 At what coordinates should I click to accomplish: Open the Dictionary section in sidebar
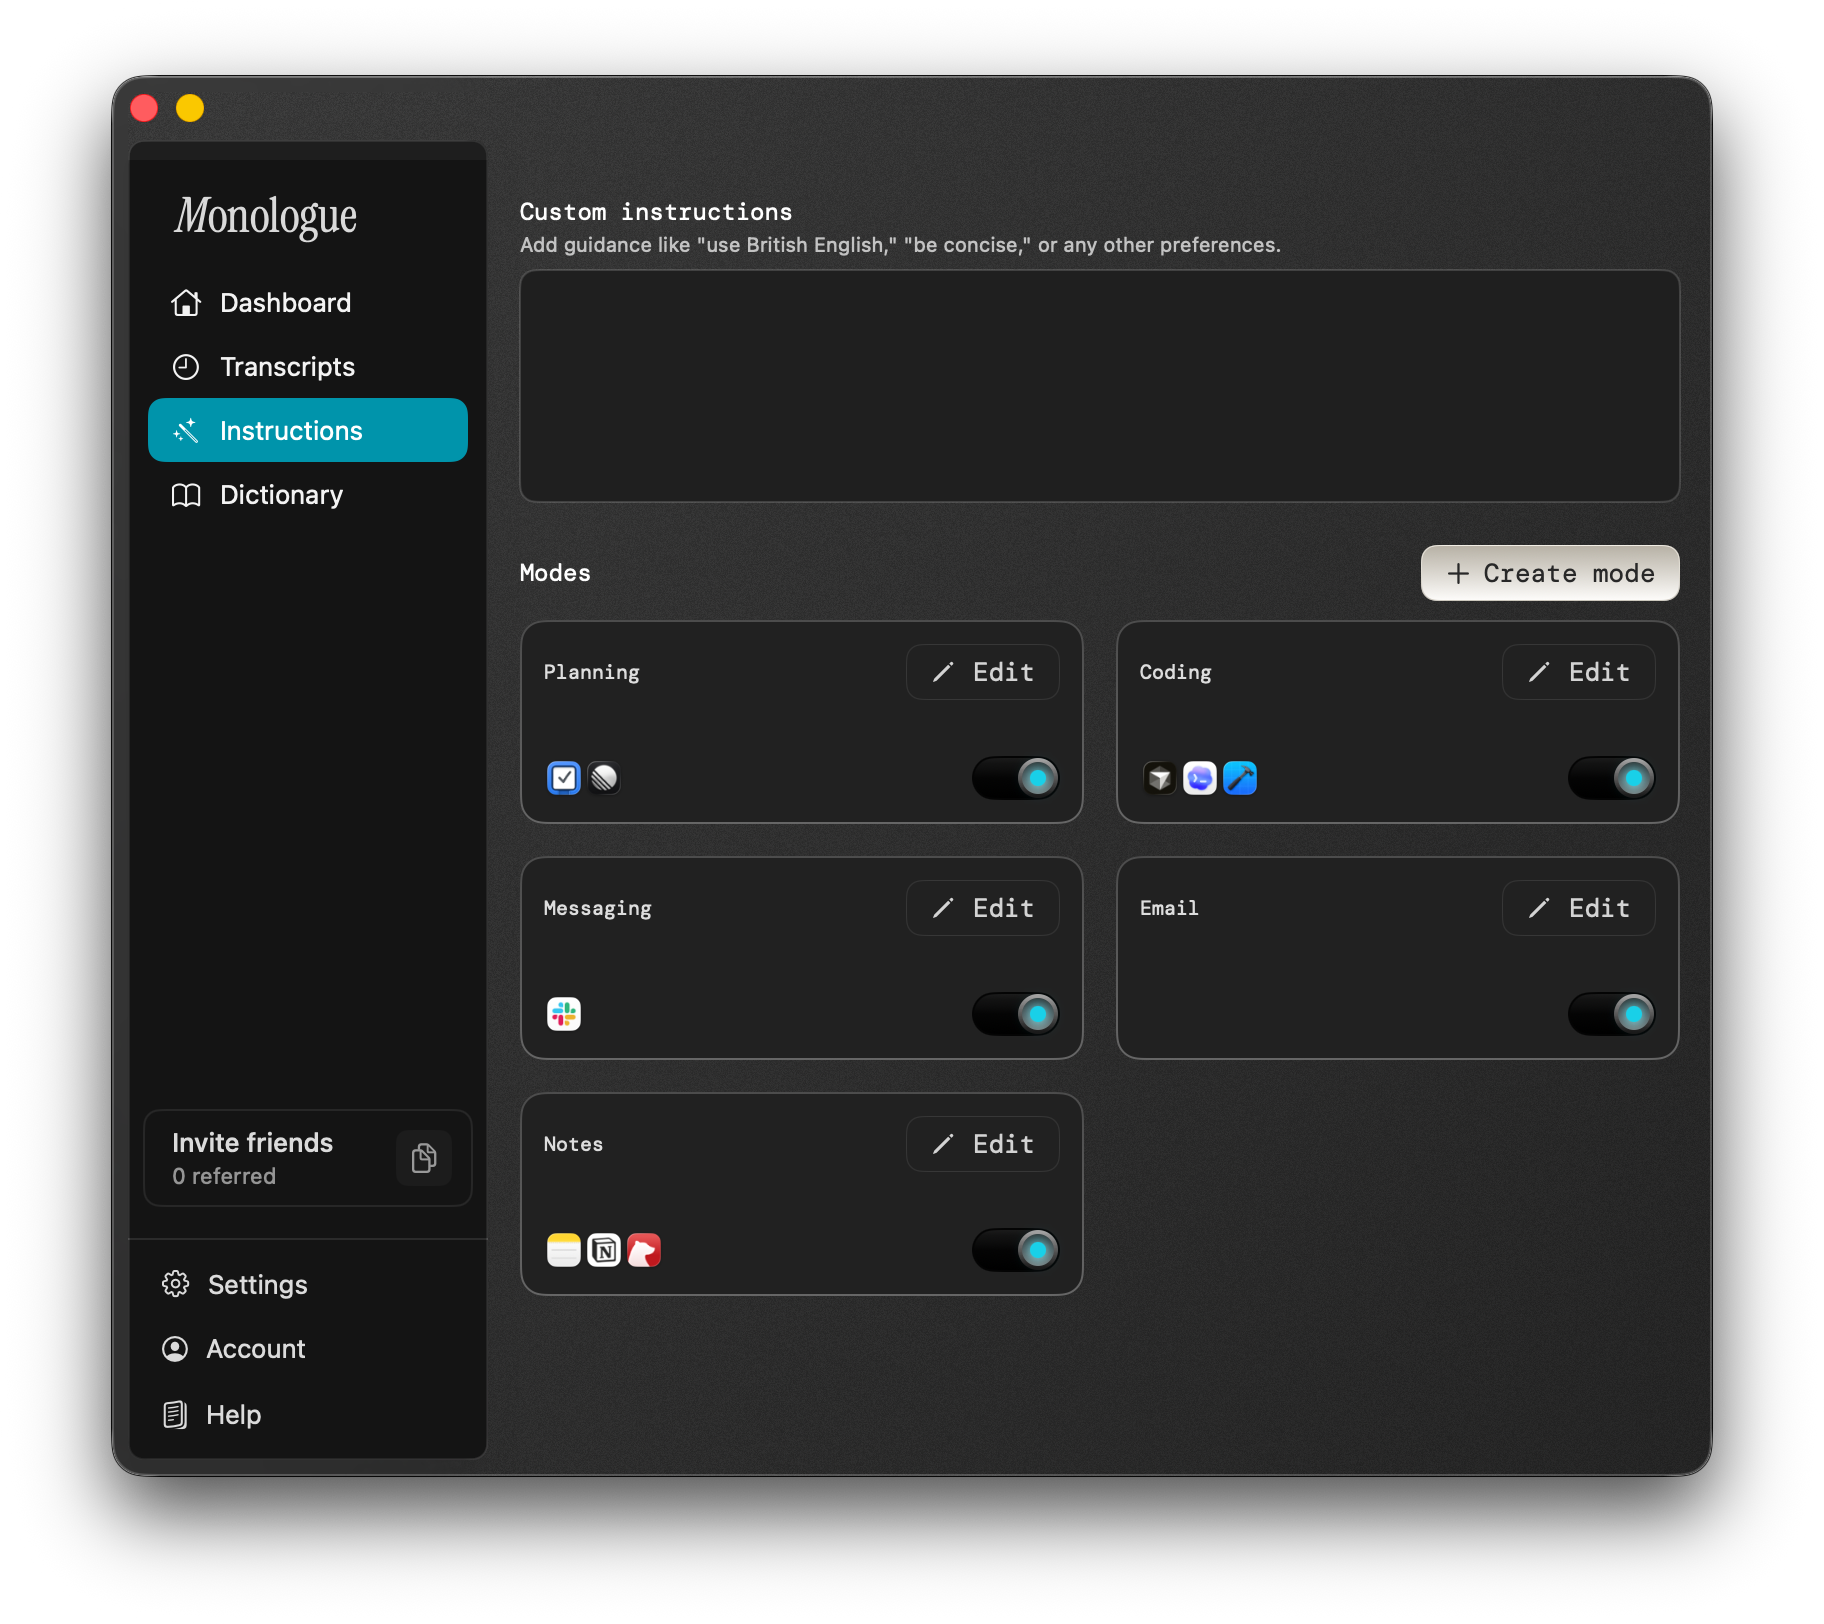(281, 495)
